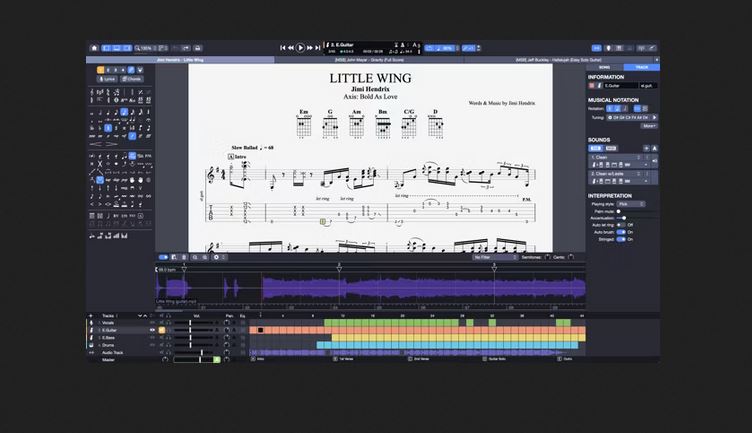Open the Chords dialog
Viewport: 752px width, 433px height.
pos(132,79)
